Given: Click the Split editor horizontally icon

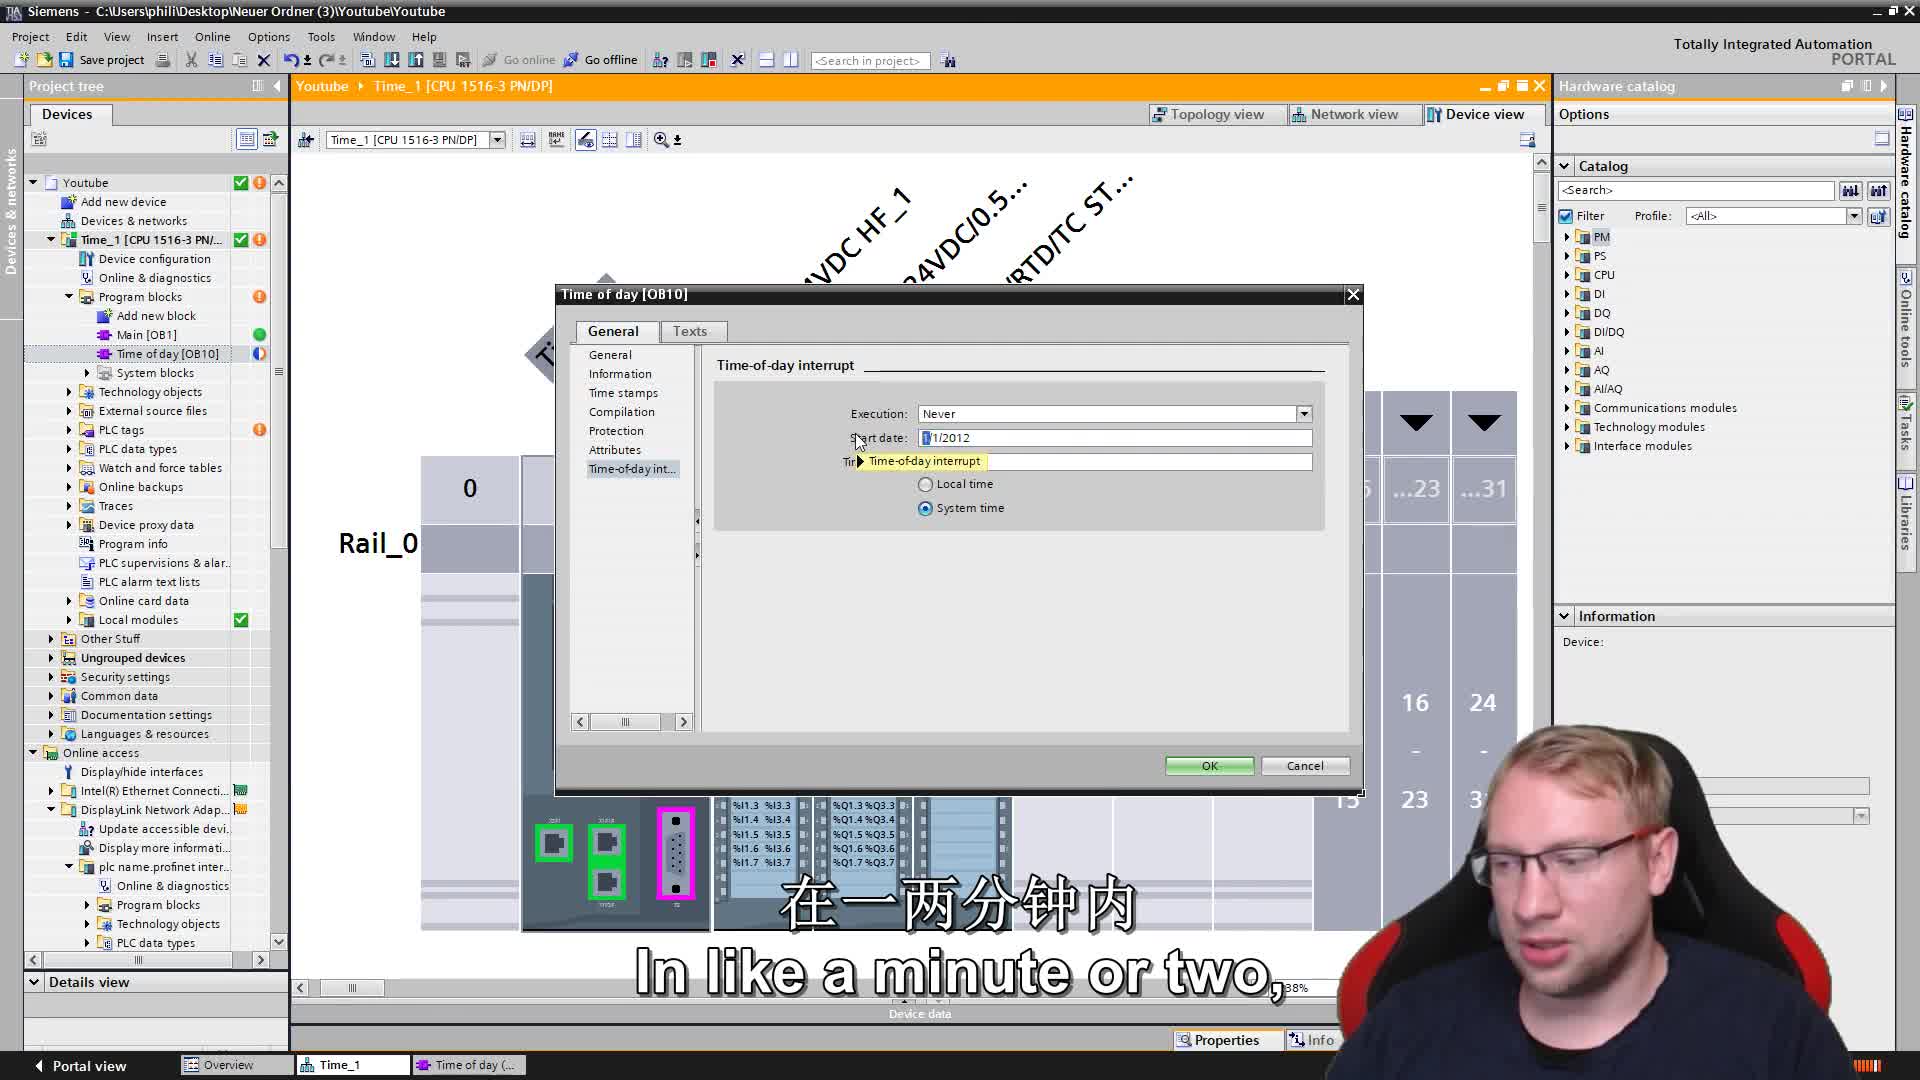Looking at the screenshot, I should coord(766,60).
